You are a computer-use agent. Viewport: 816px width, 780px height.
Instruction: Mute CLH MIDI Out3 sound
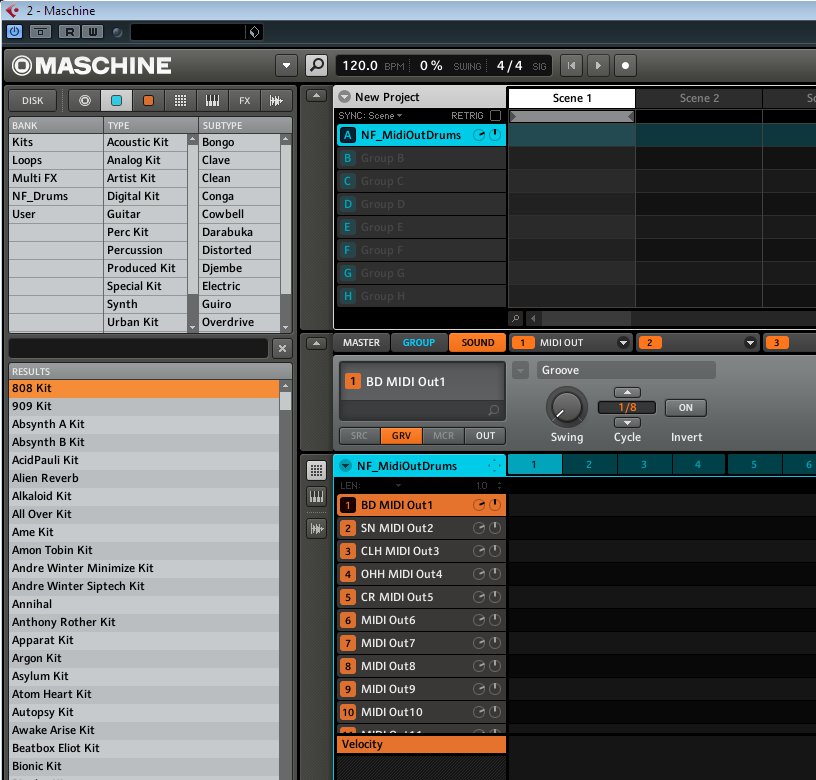click(495, 551)
